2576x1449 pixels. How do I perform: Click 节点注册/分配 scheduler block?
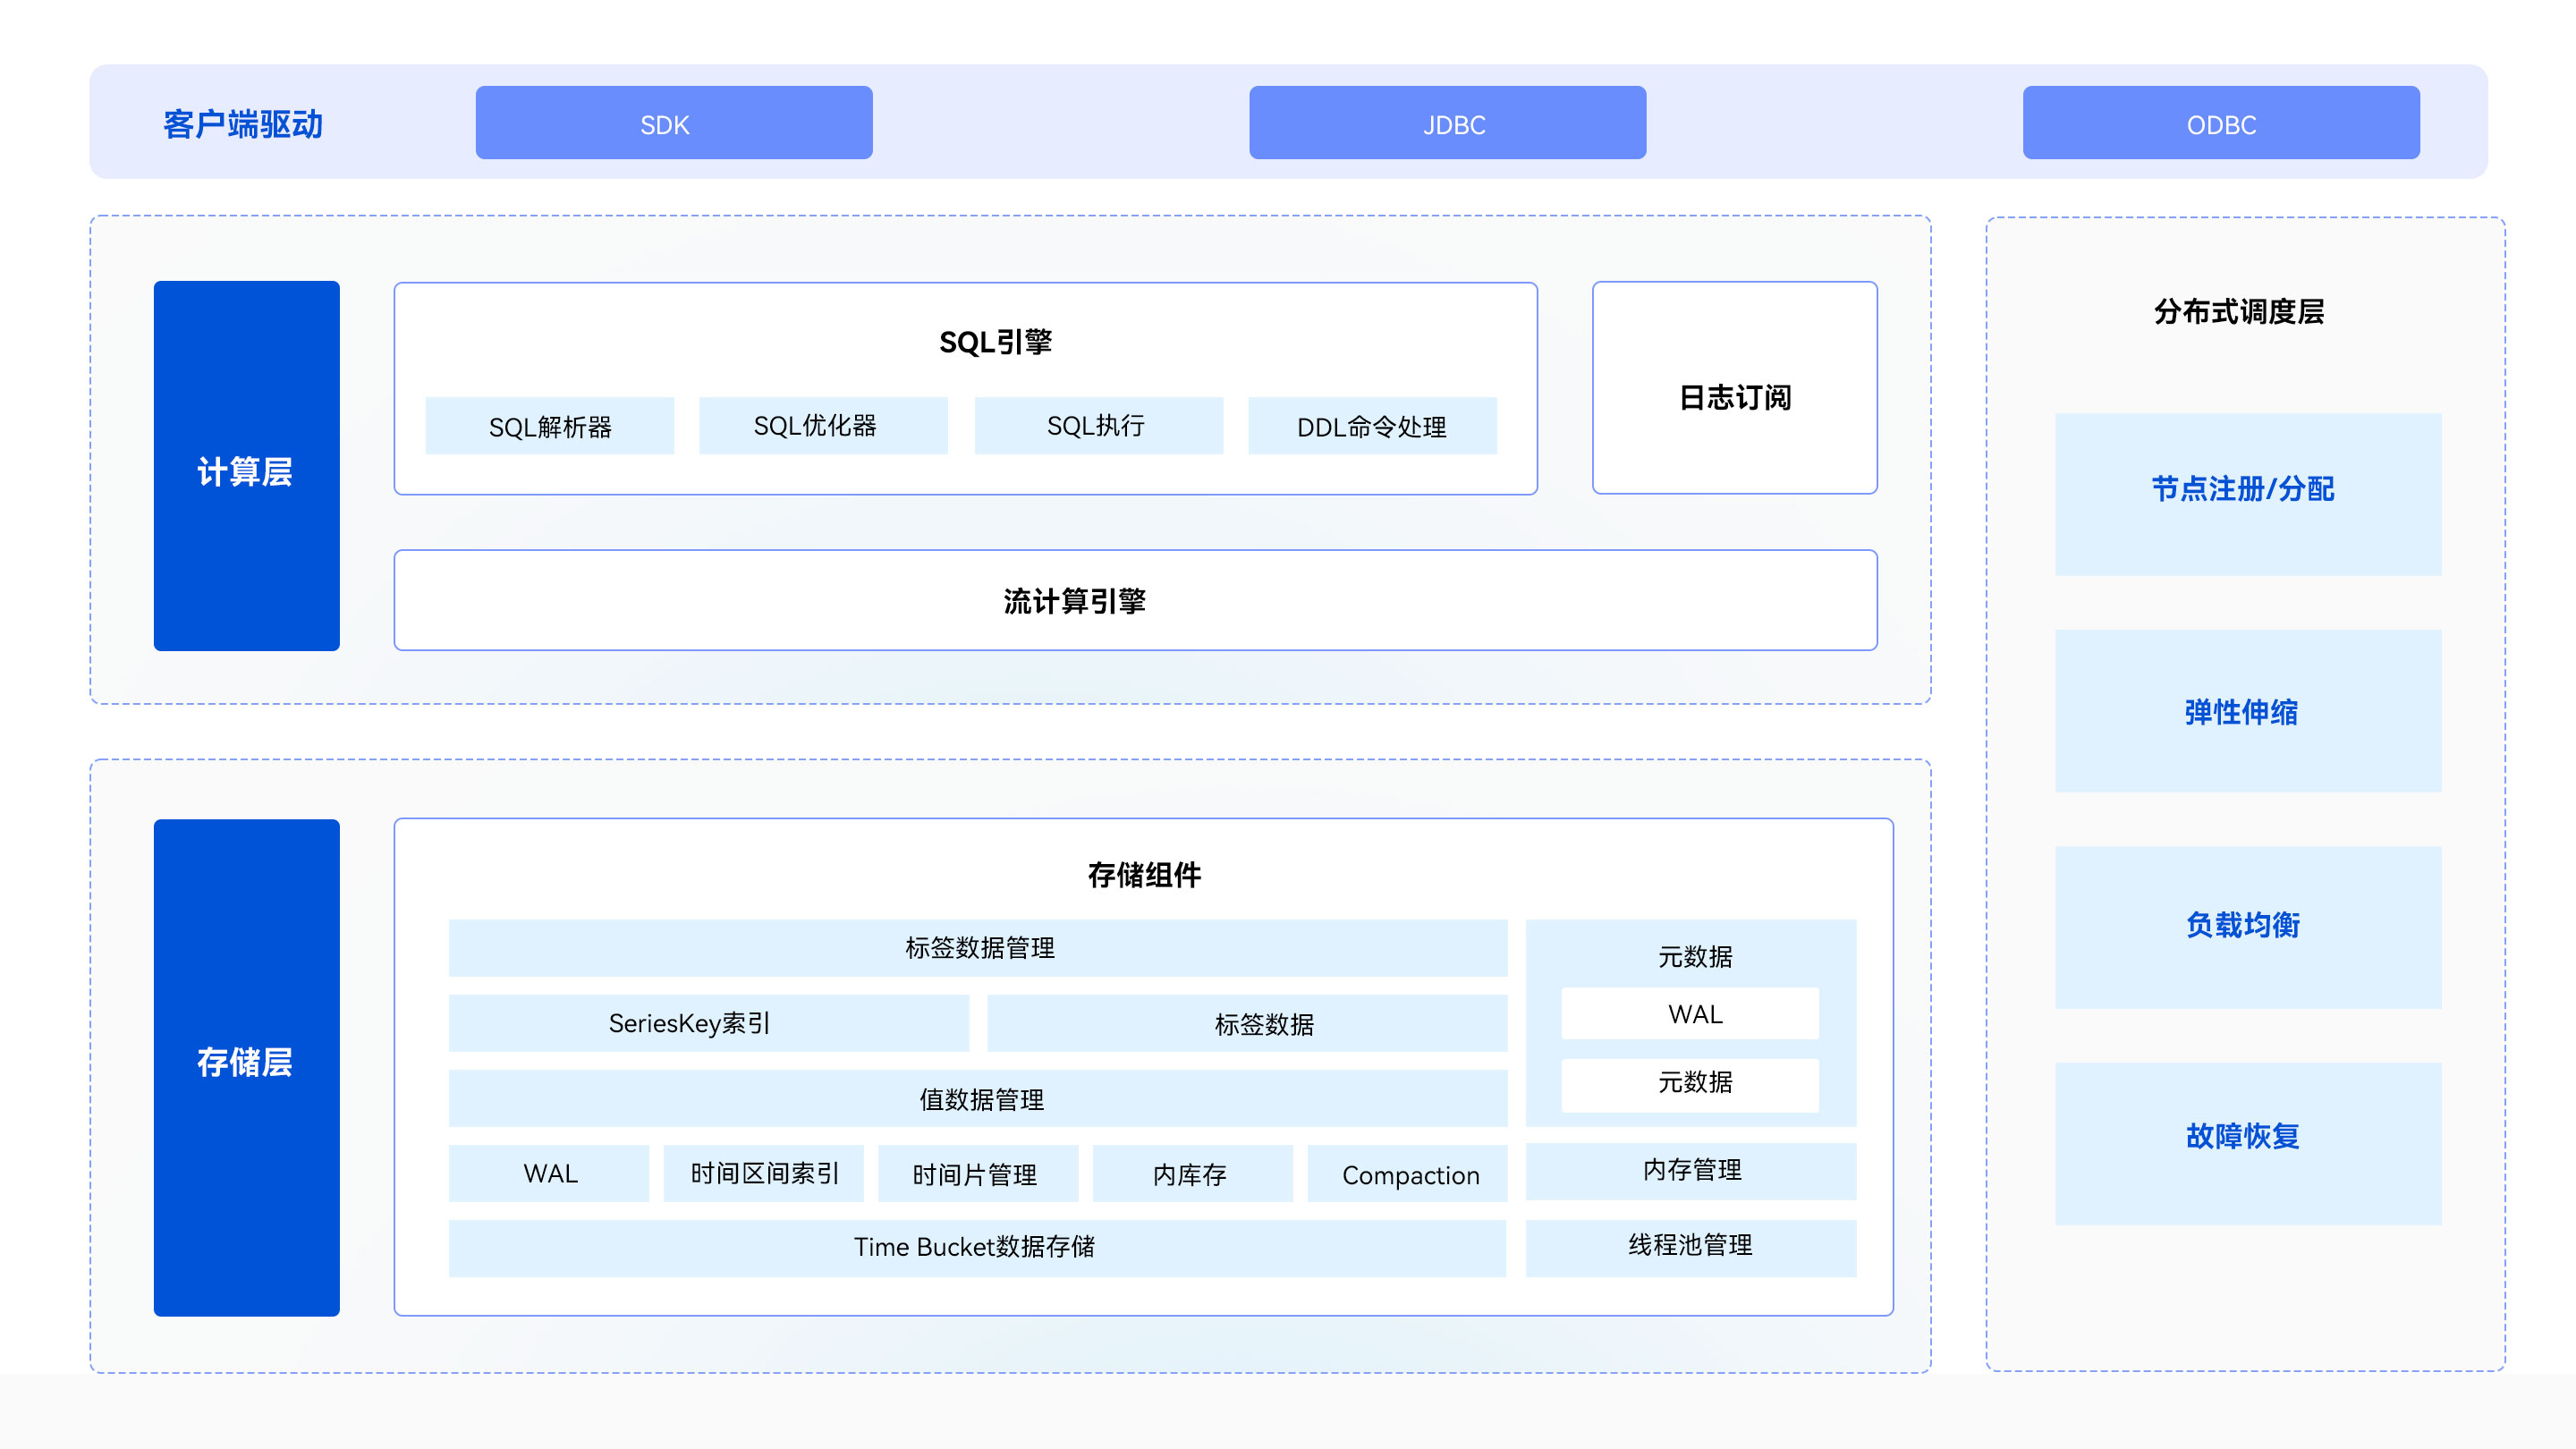tap(2247, 494)
